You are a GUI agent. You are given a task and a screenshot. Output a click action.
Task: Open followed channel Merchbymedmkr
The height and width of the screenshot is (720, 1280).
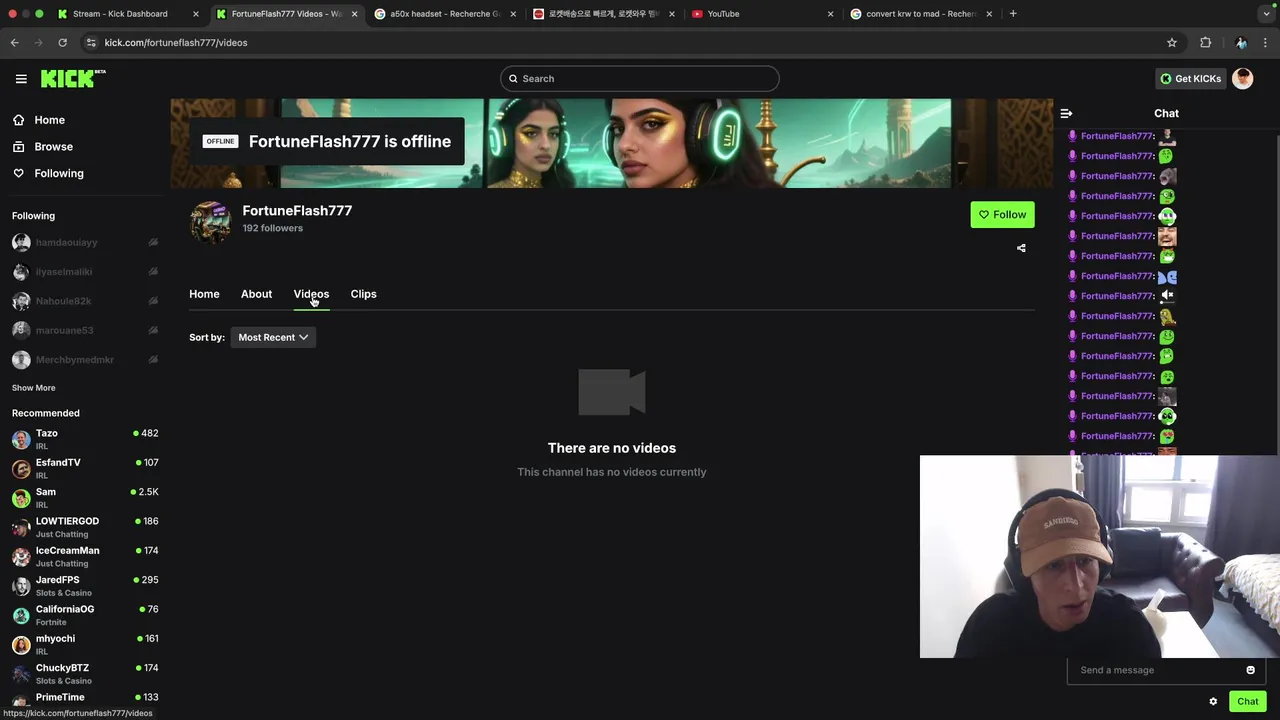85,360
